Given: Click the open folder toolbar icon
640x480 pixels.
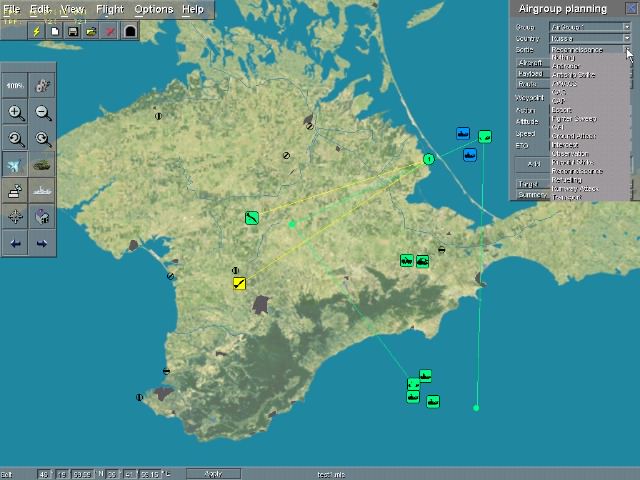Looking at the screenshot, I should click(x=91, y=31).
